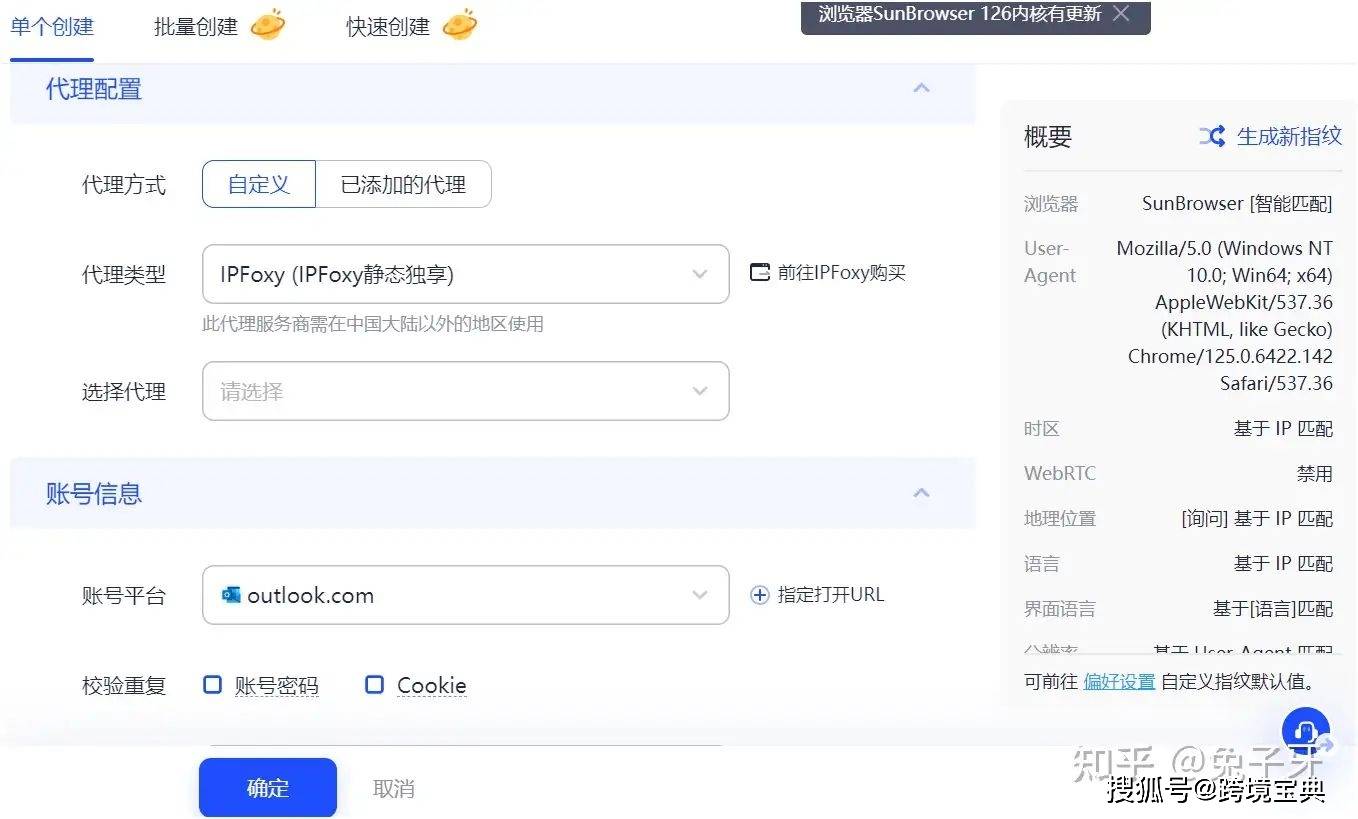Click the 前往IPFoxy购买 purchase icon
Screen dimensions: 1358x819
pyautogui.click(x=759, y=272)
